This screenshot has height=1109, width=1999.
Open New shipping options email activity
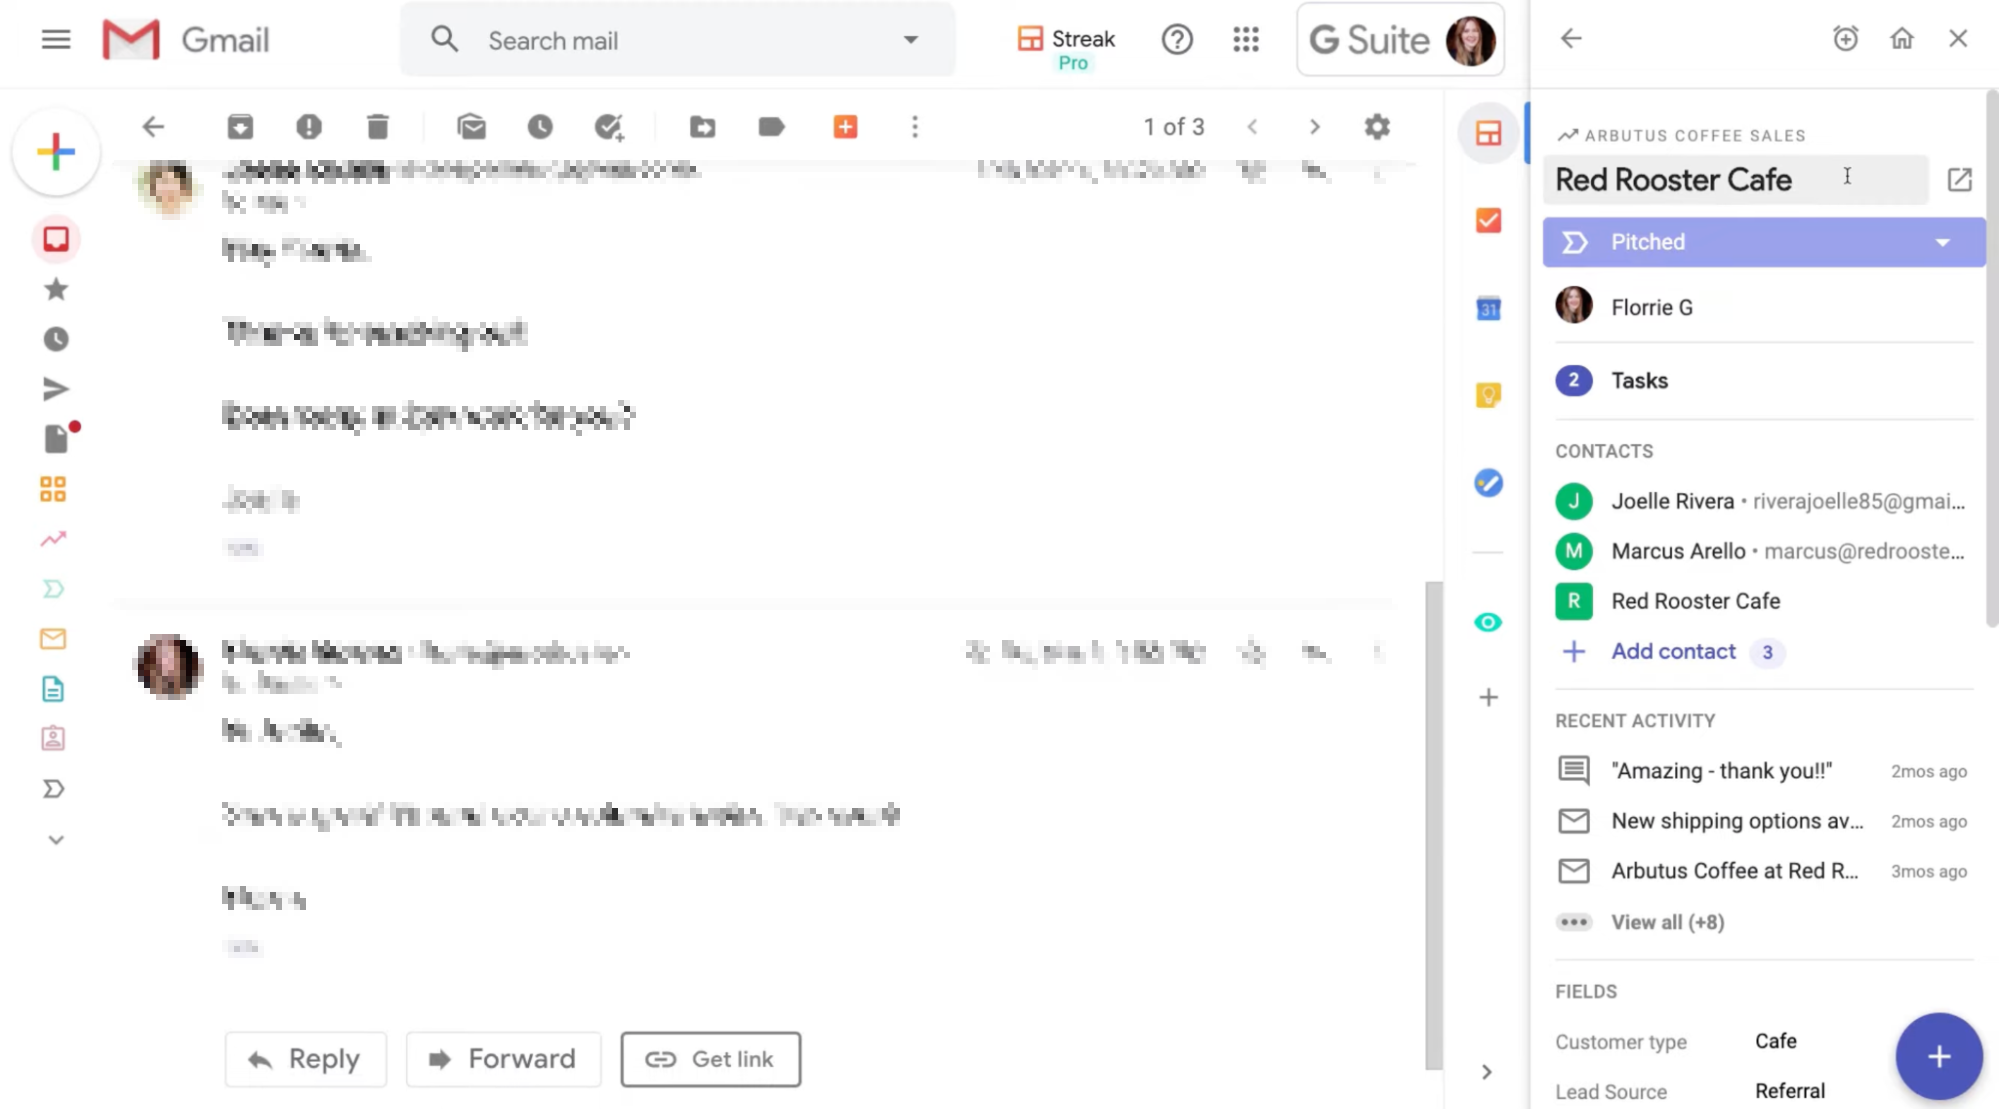[x=1762, y=821]
